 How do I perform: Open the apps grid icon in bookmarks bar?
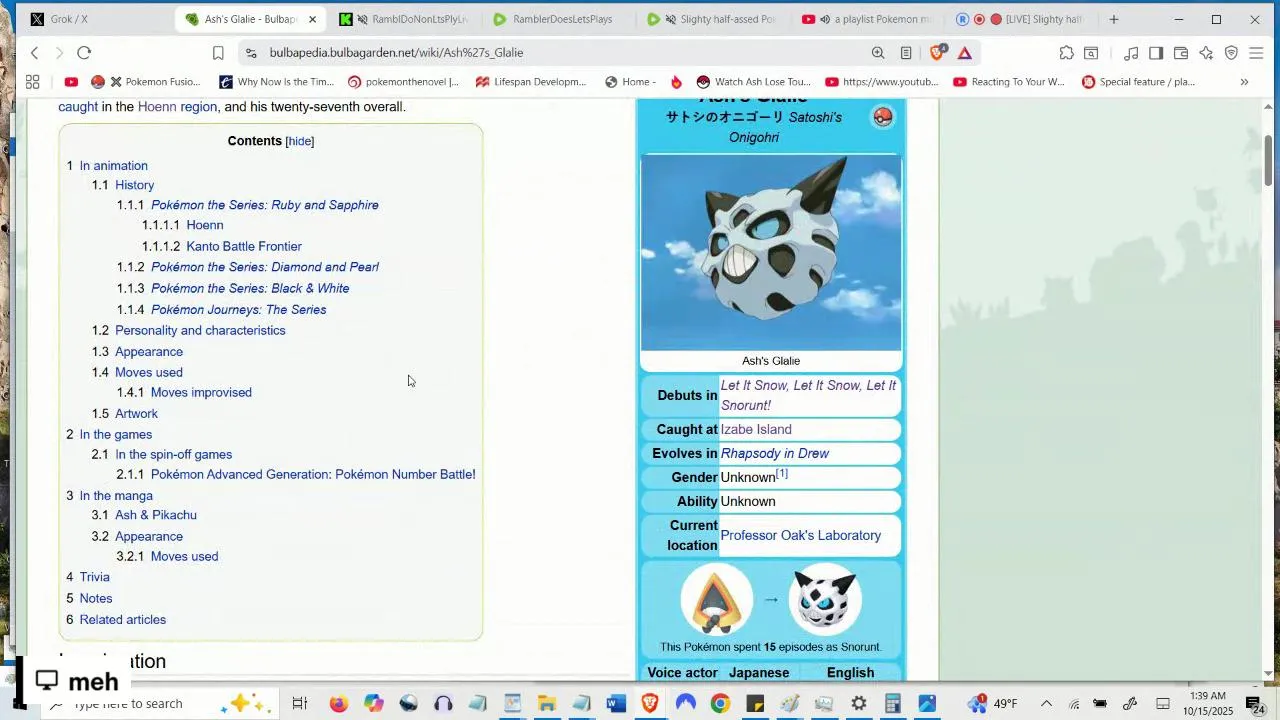tap(32, 82)
